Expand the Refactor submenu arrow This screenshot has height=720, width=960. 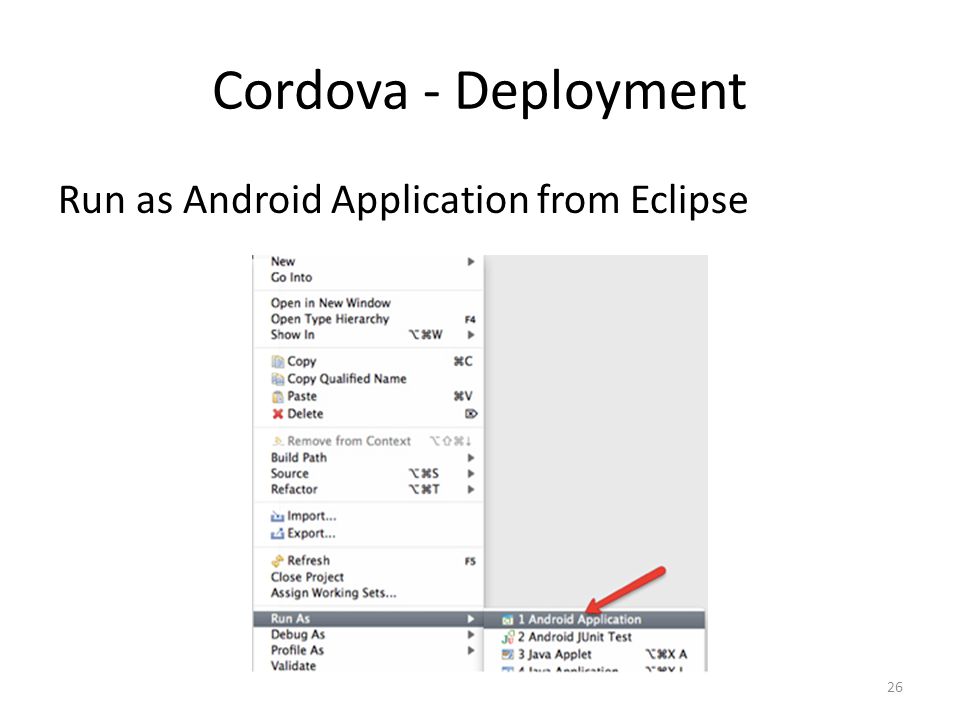471,490
